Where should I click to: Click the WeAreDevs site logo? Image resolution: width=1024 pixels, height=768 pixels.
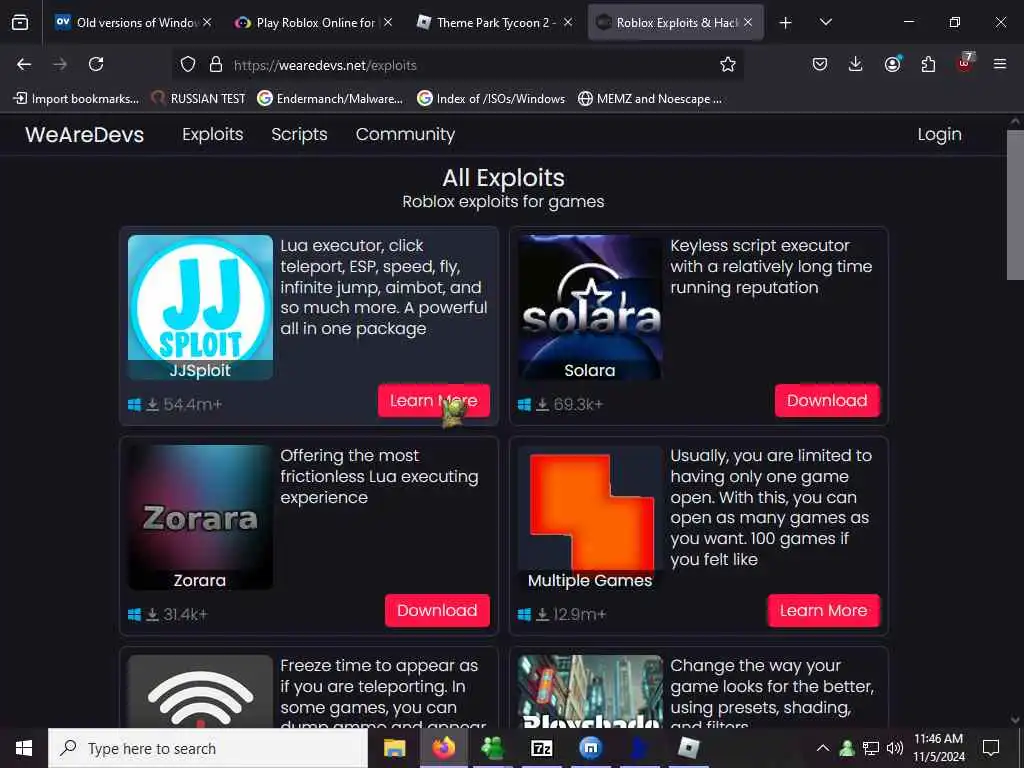pos(84,135)
